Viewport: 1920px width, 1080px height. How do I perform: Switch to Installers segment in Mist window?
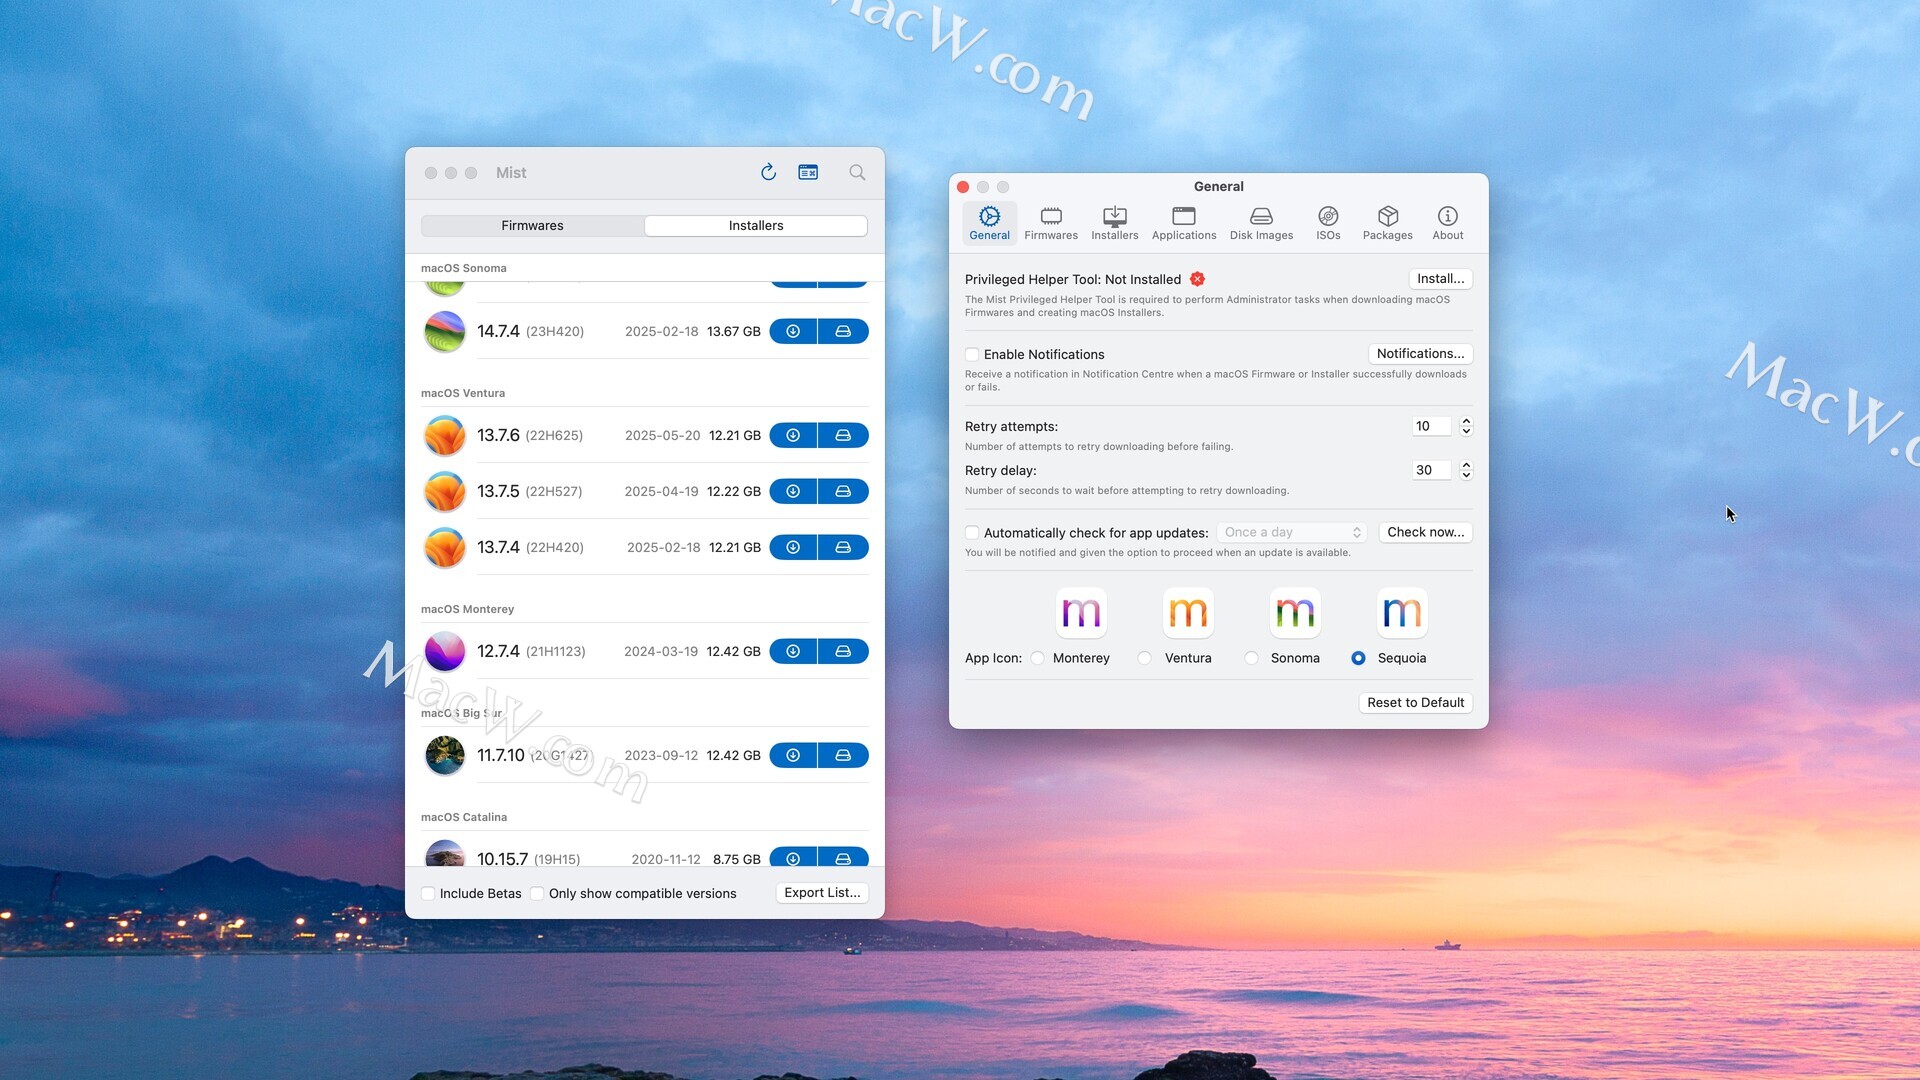pos(756,226)
